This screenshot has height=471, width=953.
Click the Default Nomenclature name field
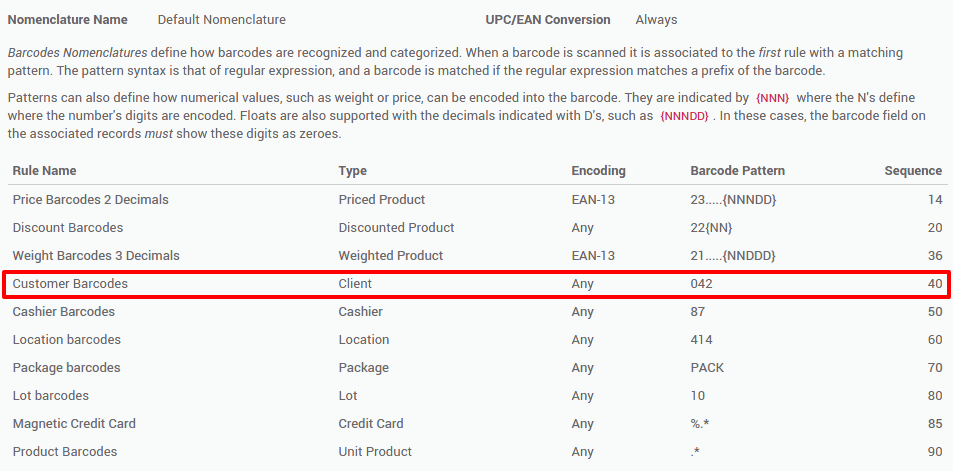tap(221, 19)
